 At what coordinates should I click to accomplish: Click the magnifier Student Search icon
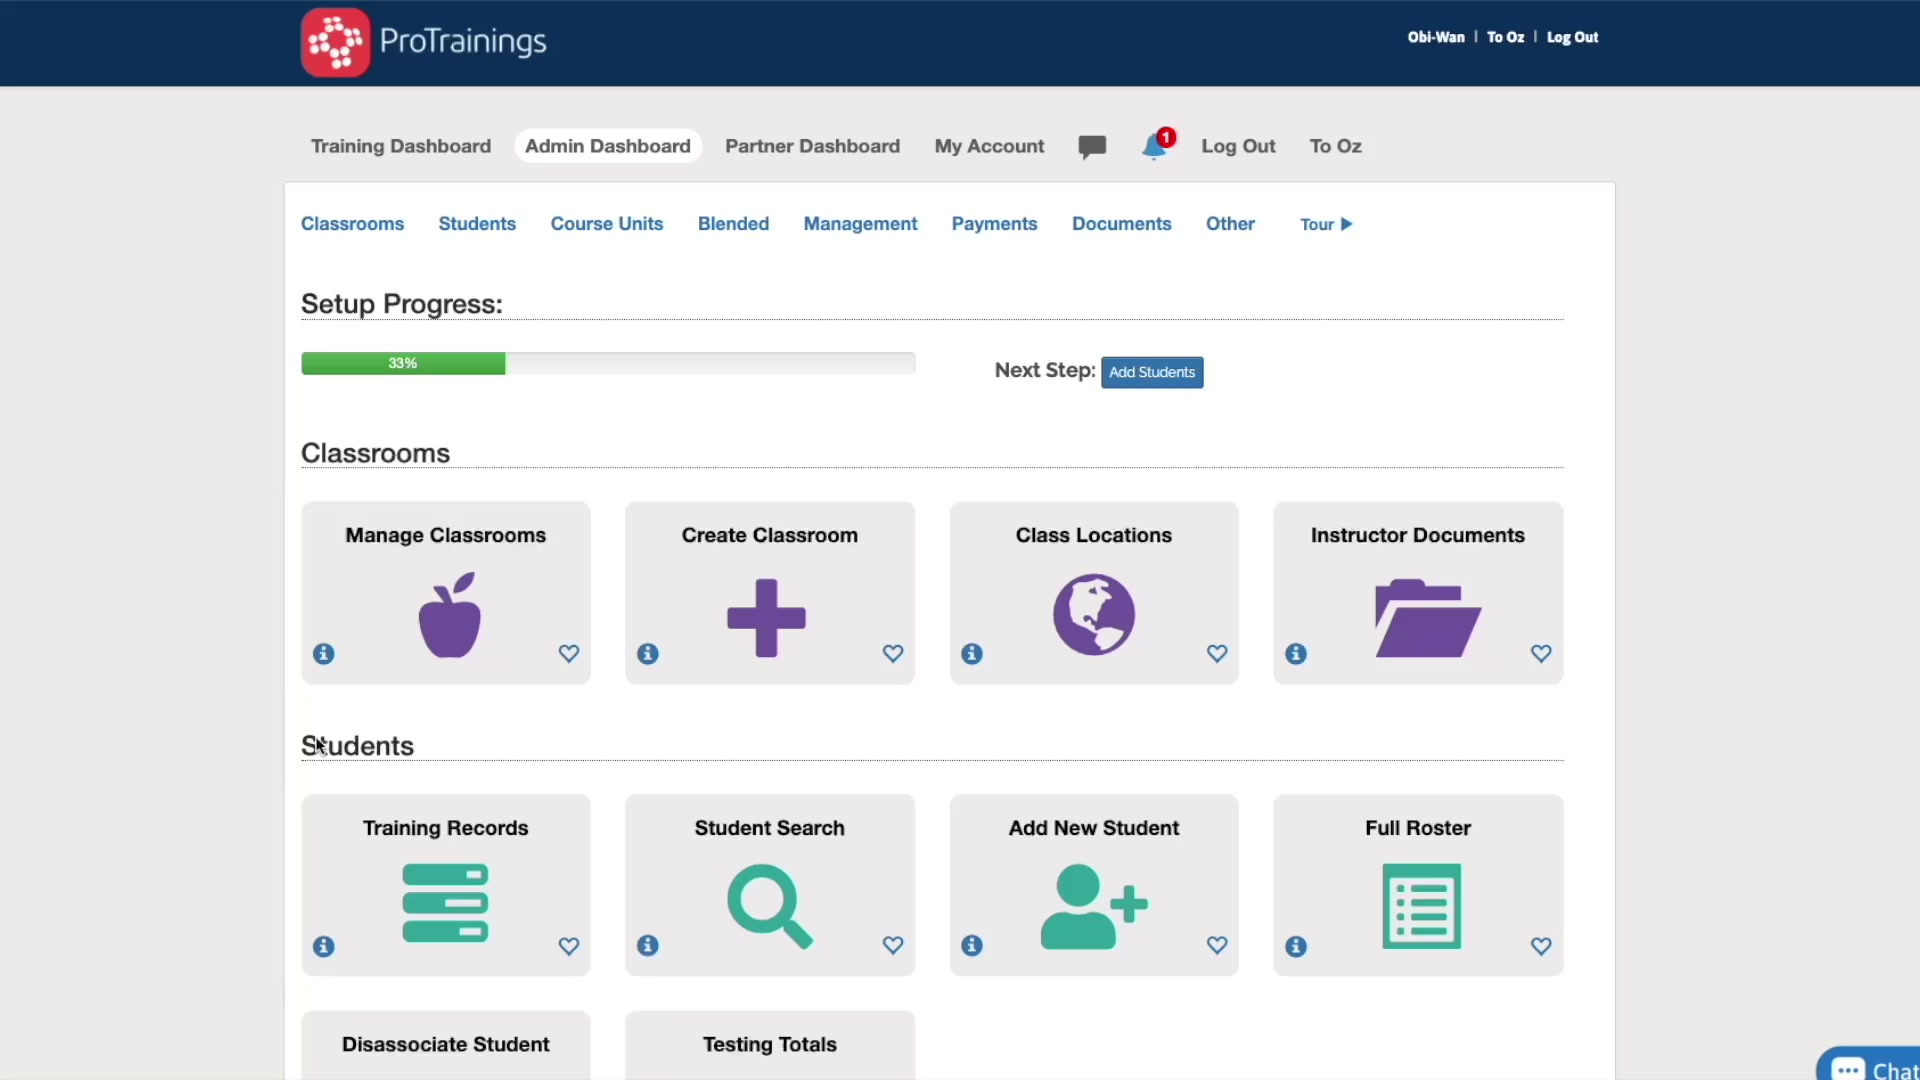[x=770, y=906]
